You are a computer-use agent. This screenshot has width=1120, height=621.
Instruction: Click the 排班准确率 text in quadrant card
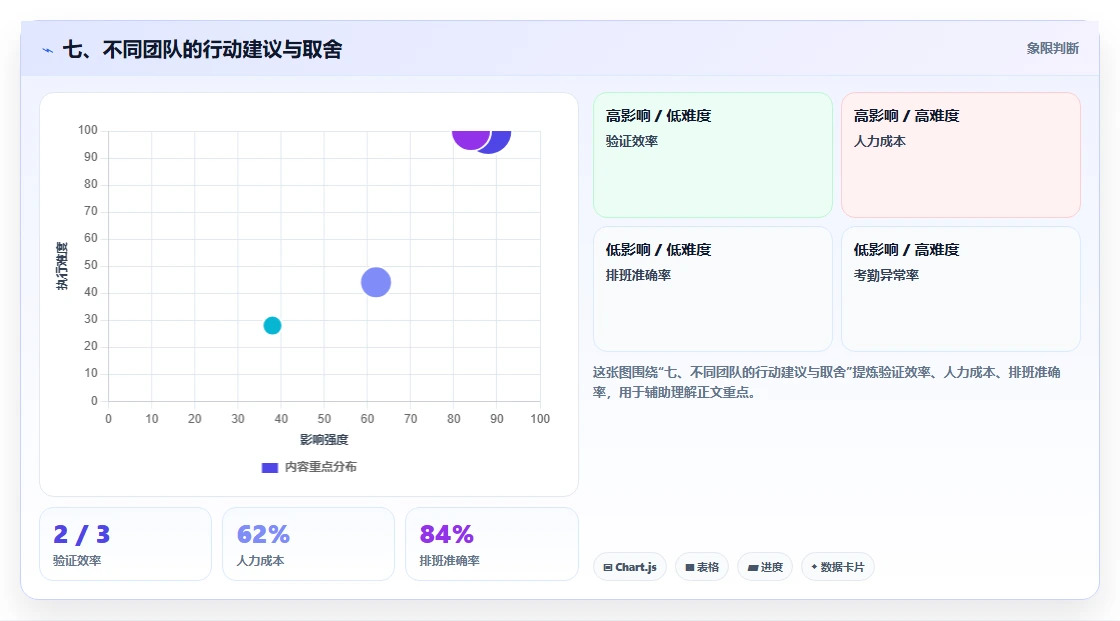[638, 275]
